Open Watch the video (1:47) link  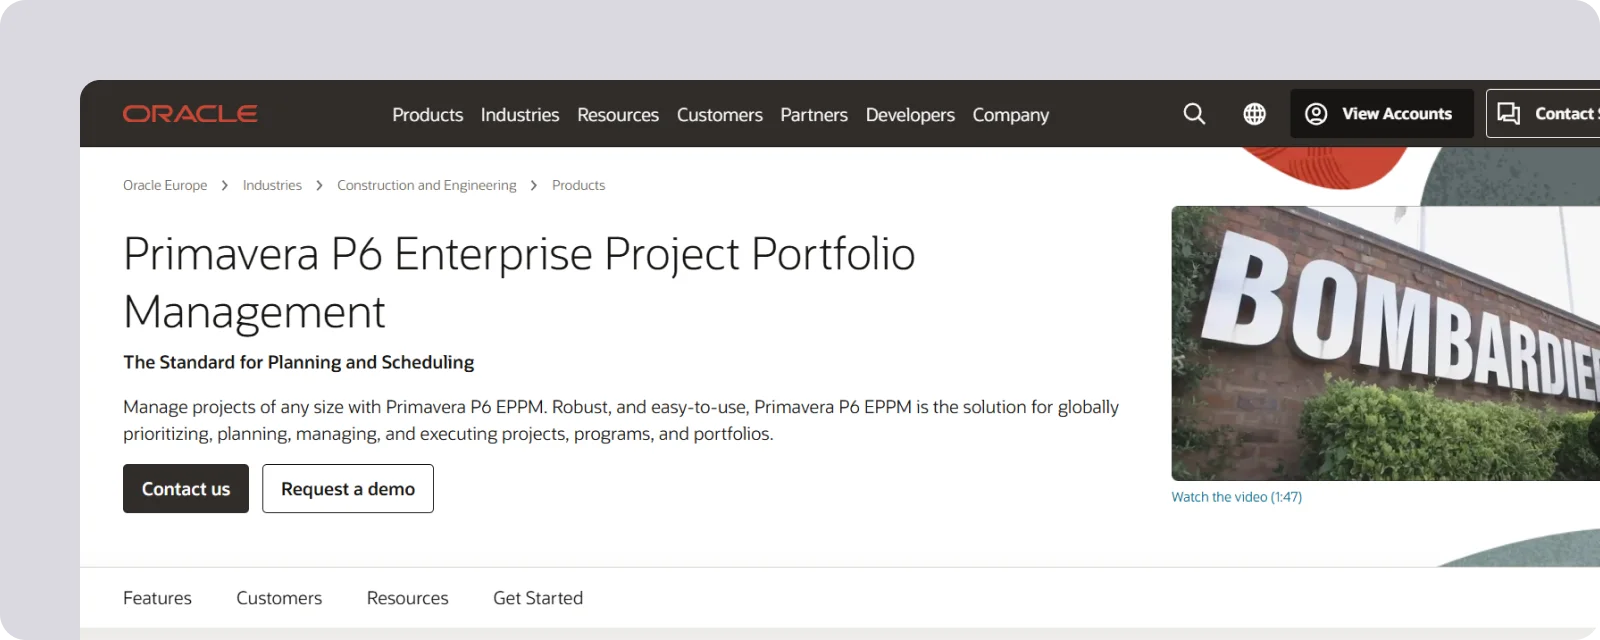point(1236,496)
